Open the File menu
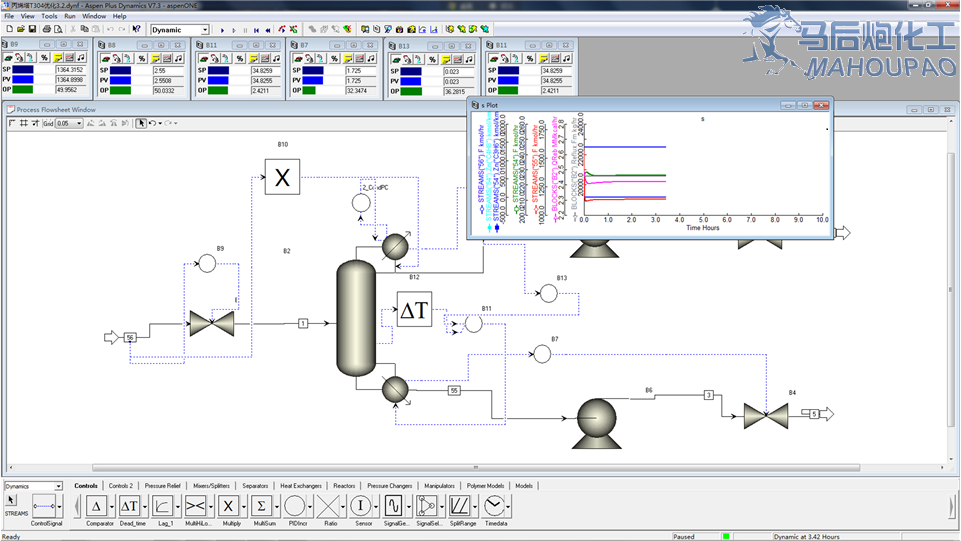 9,16
